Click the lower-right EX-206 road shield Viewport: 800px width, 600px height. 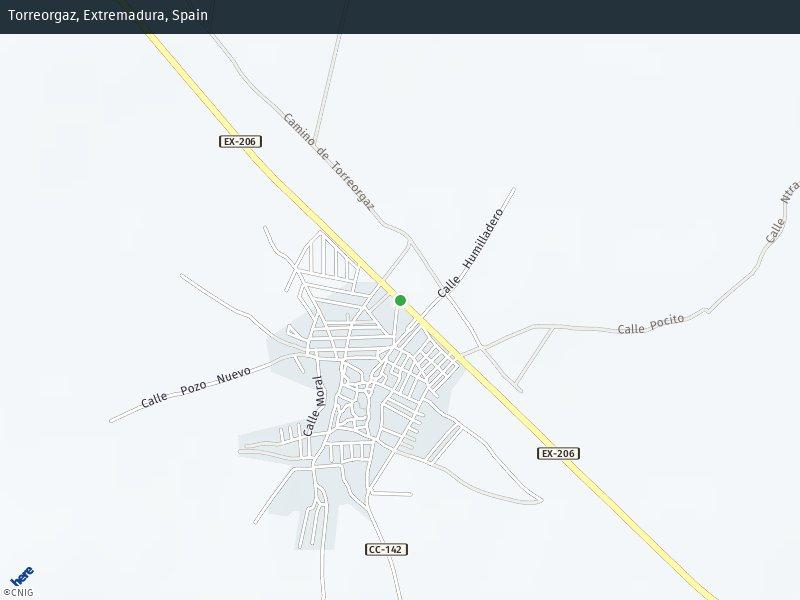click(x=558, y=453)
